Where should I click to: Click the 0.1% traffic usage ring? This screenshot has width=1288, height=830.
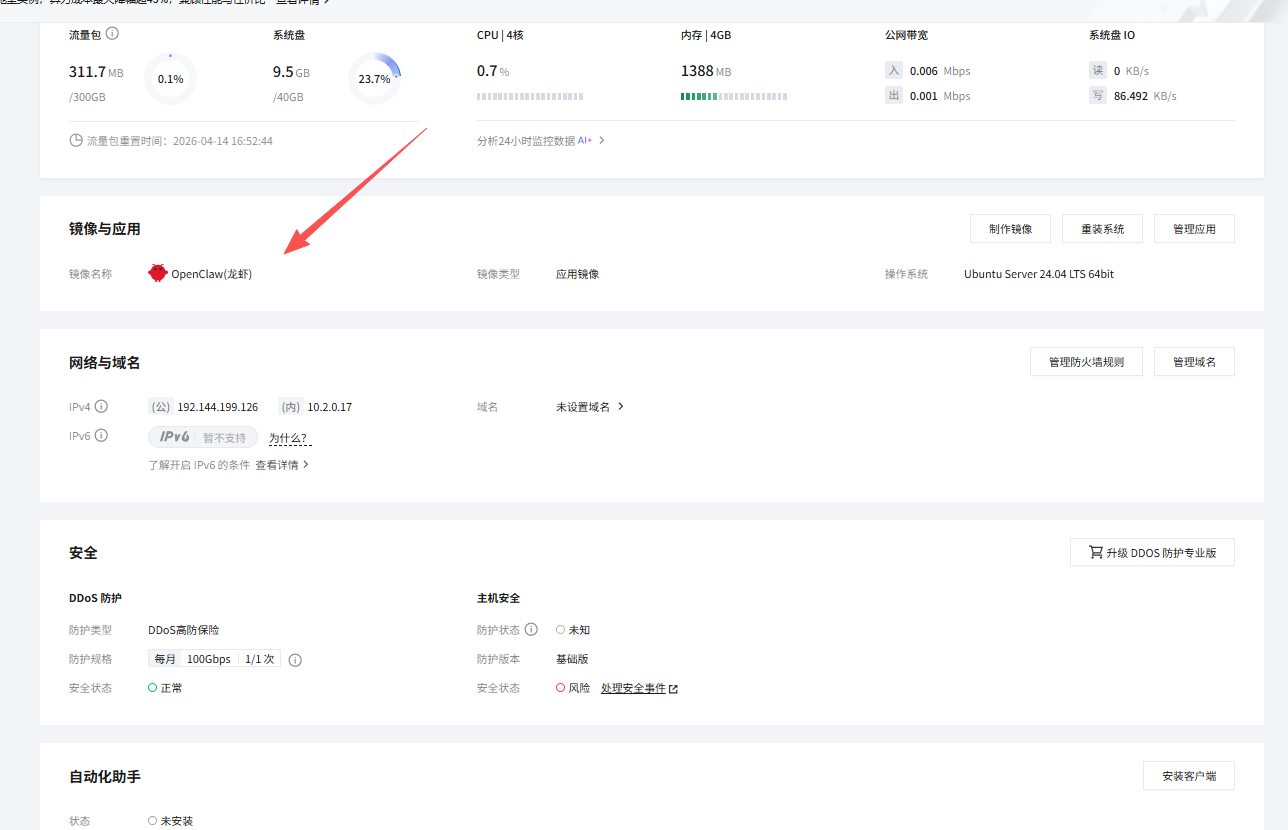coord(171,79)
